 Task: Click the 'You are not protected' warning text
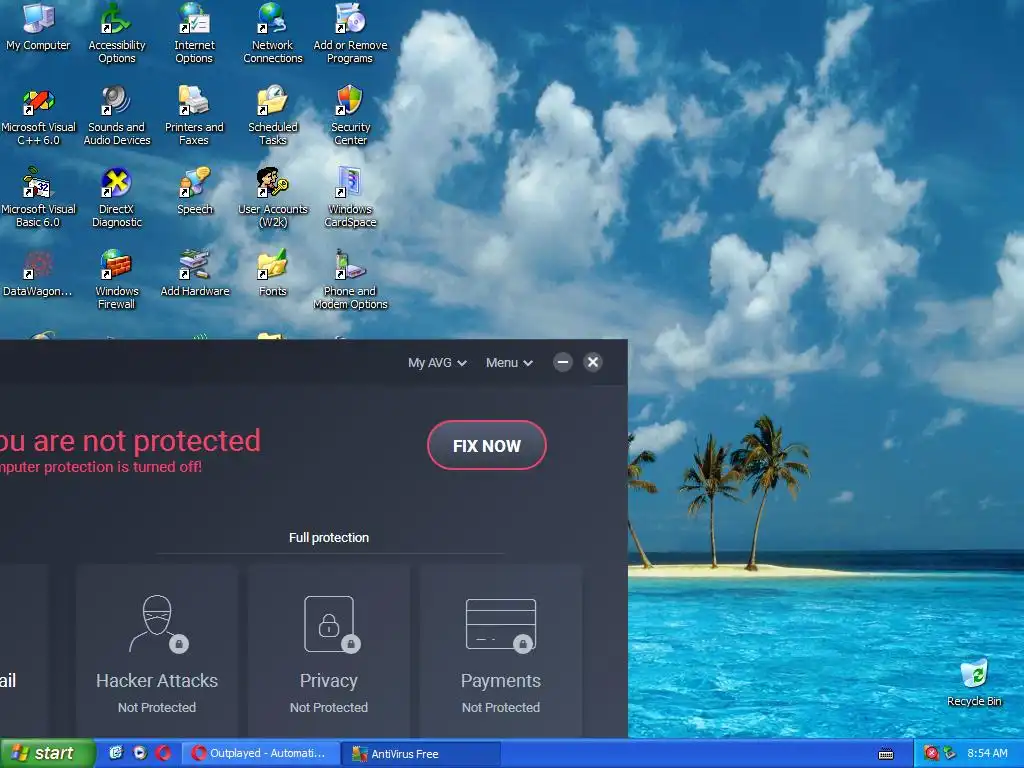coord(130,441)
